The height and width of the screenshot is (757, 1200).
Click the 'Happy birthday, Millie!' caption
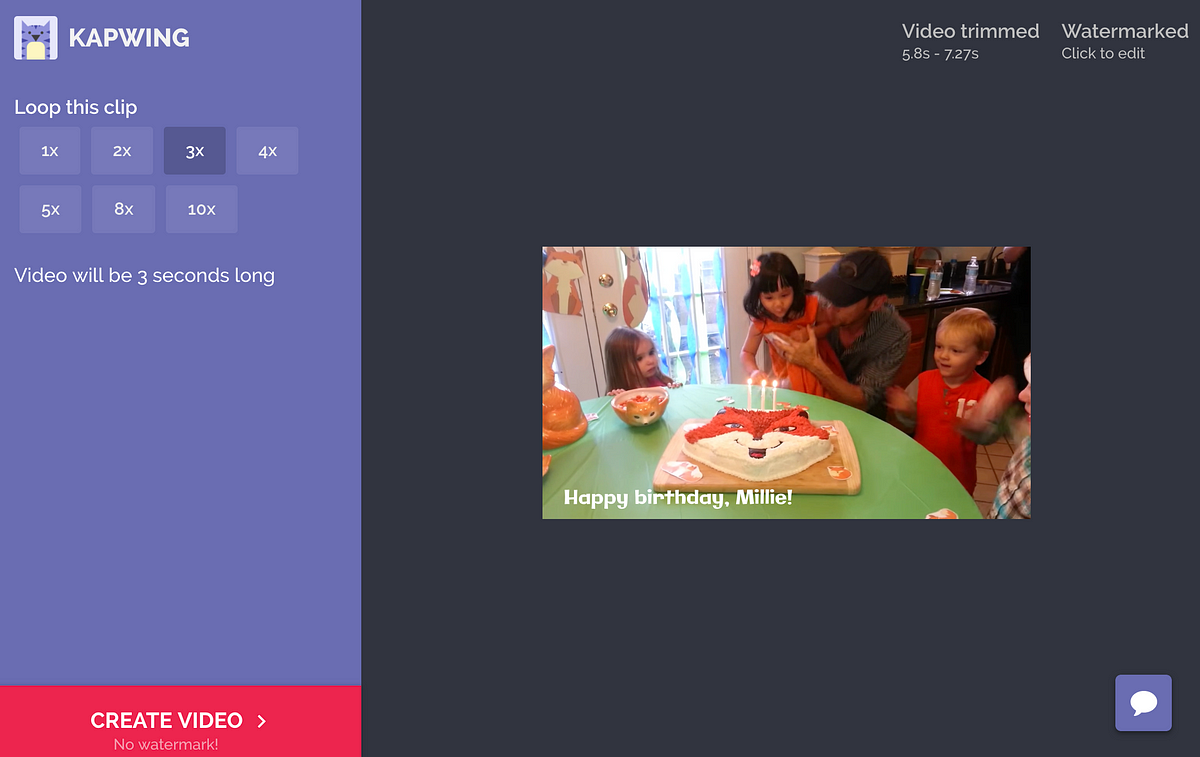tap(678, 497)
